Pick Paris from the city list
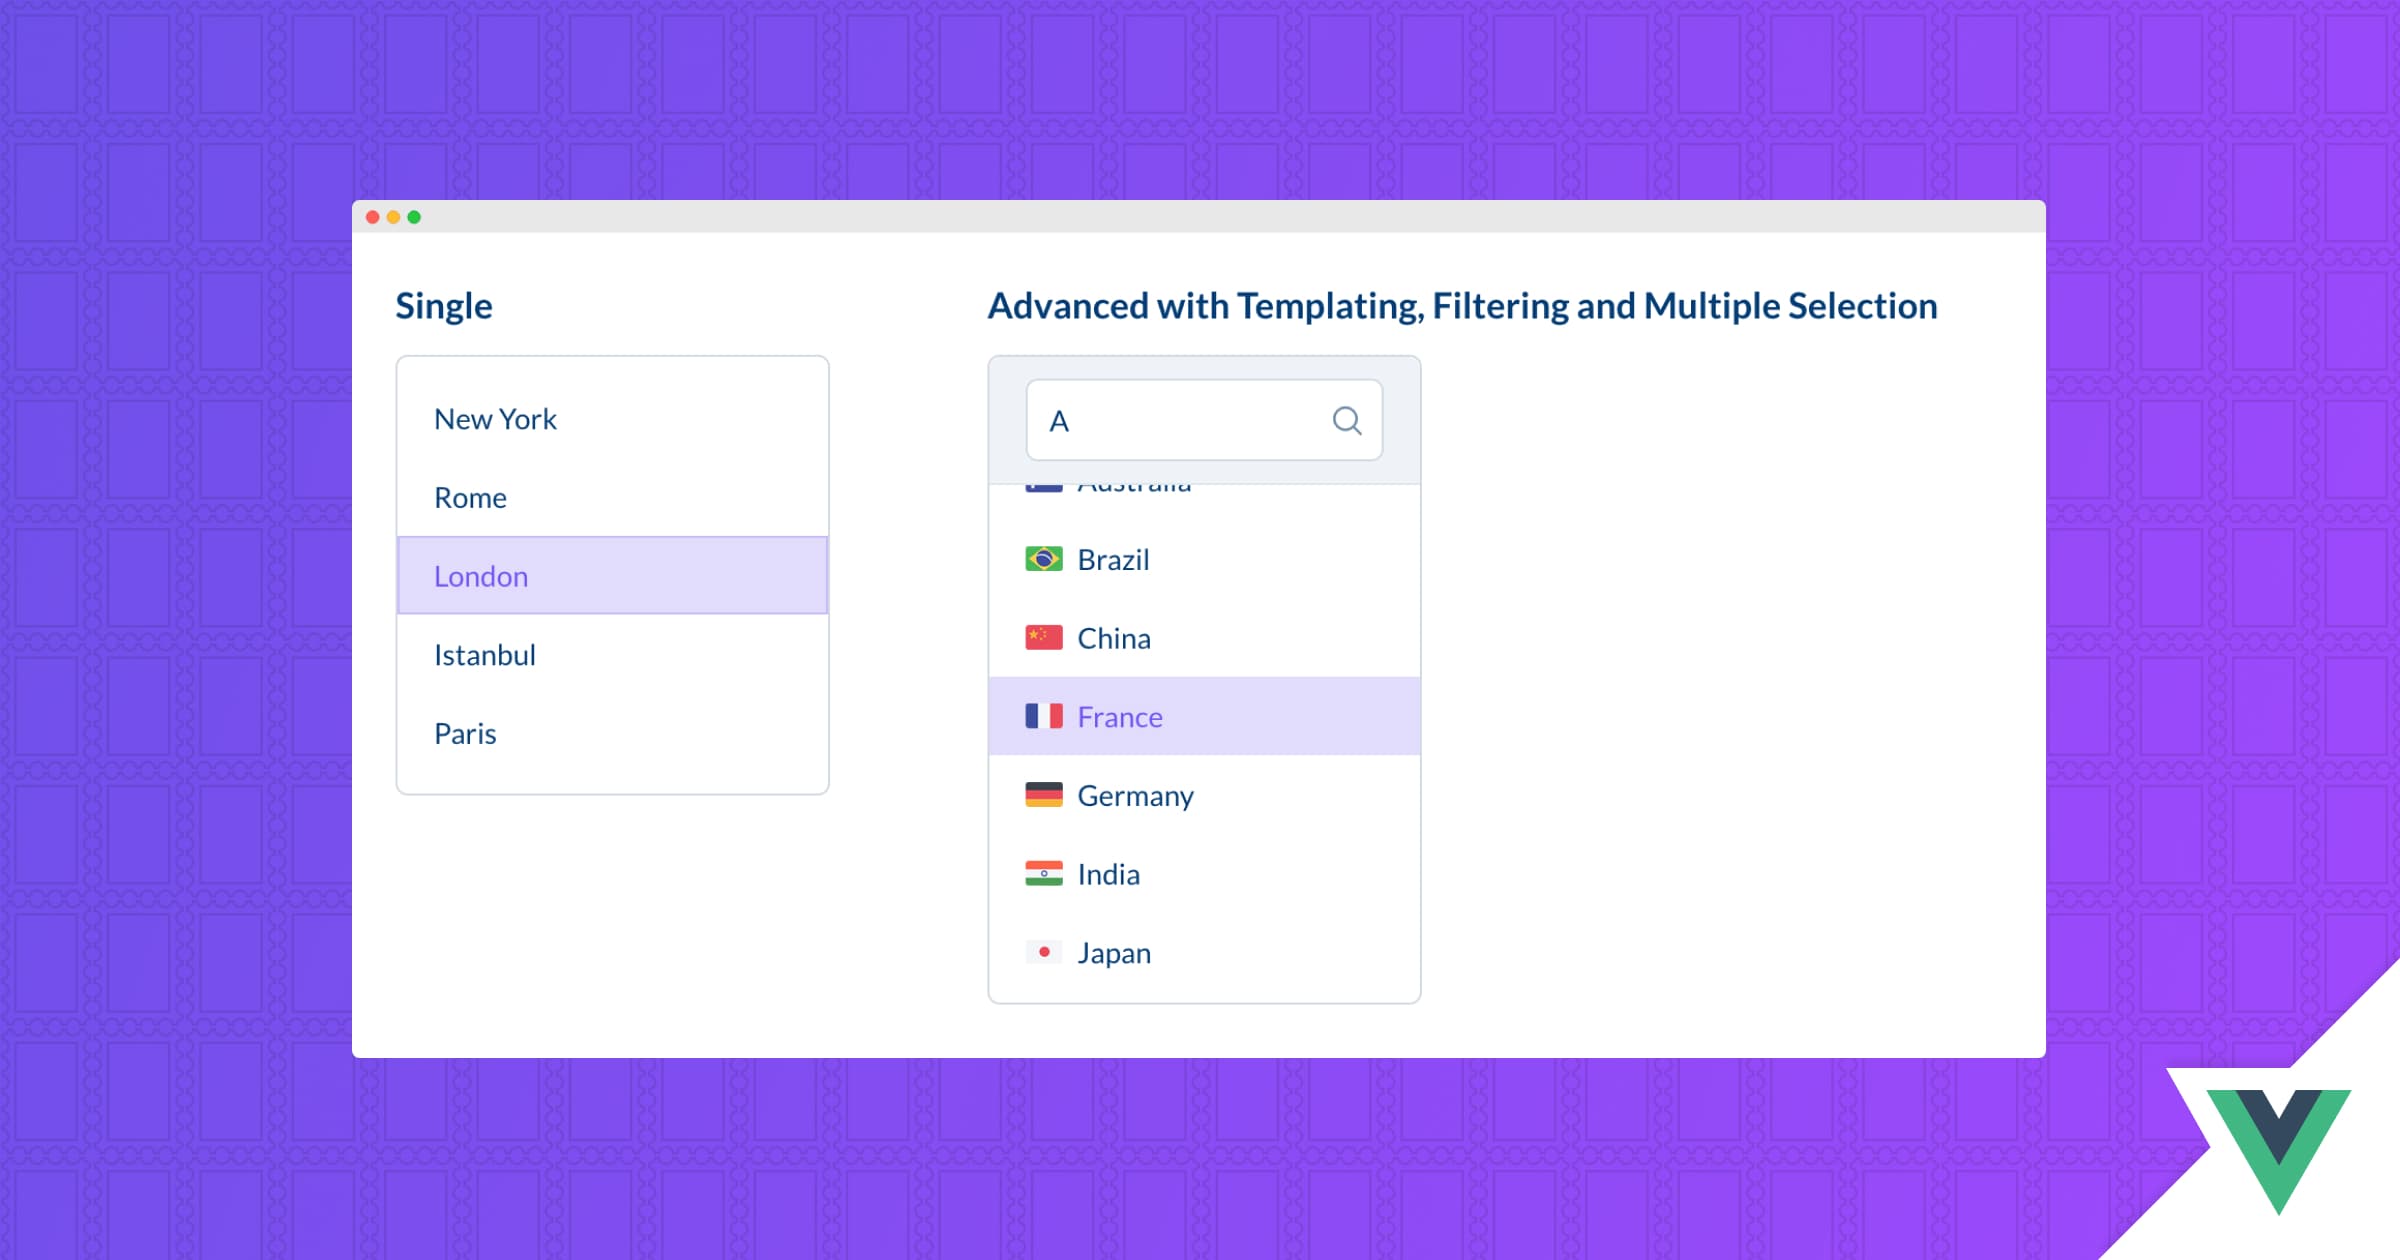This screenshot has width=2400, height=1260. (x=612, y=733)
